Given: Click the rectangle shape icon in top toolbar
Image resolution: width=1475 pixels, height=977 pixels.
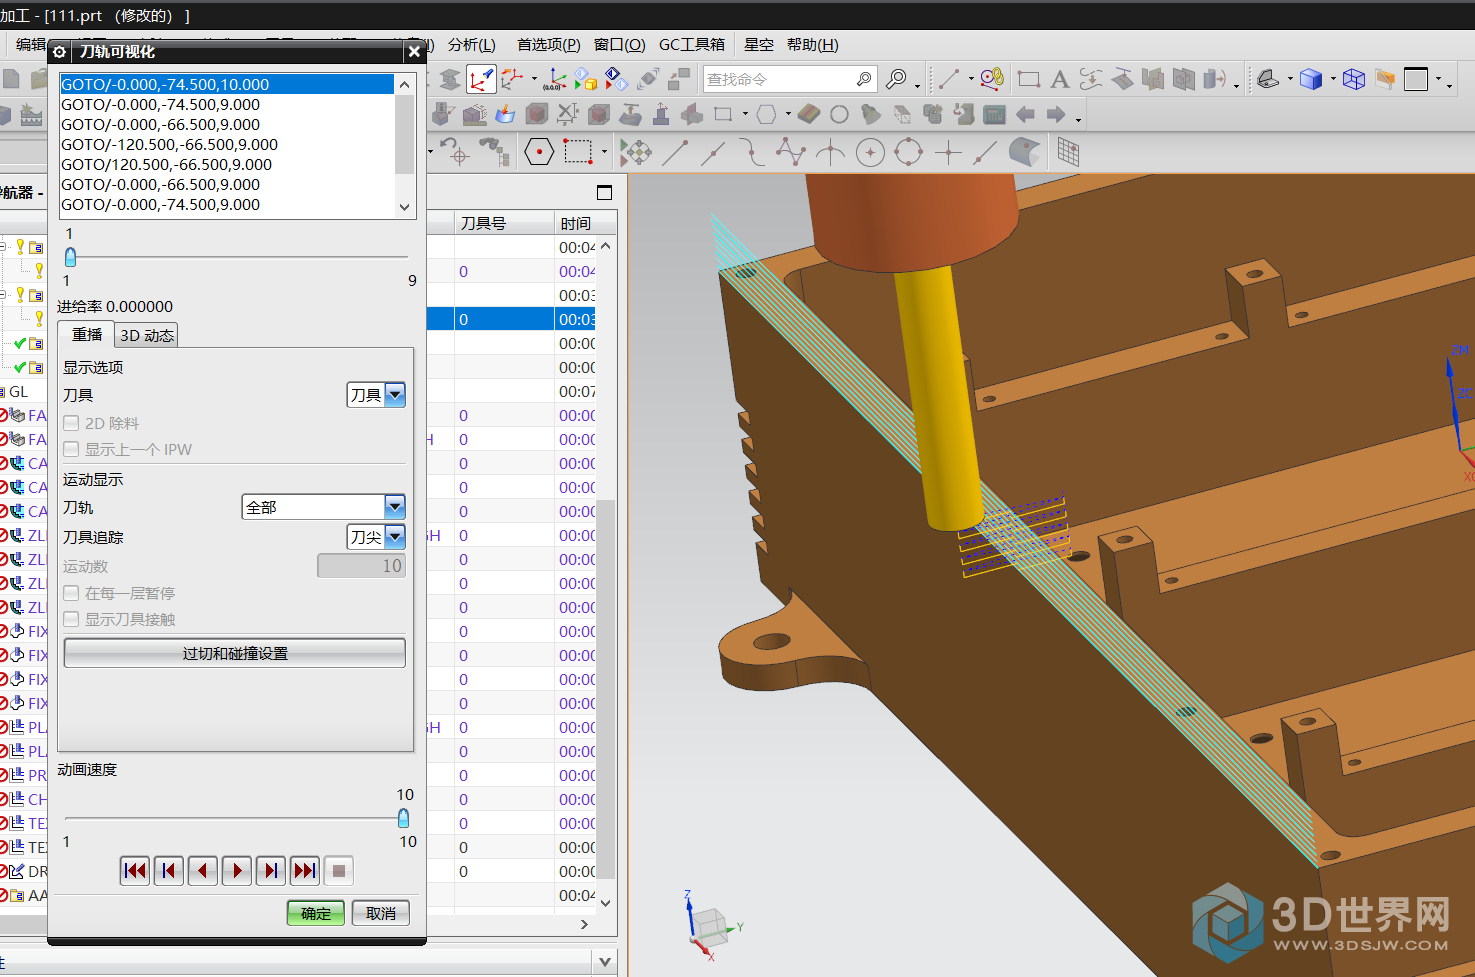Looking at the screenshot, I should click(1029, 79).
